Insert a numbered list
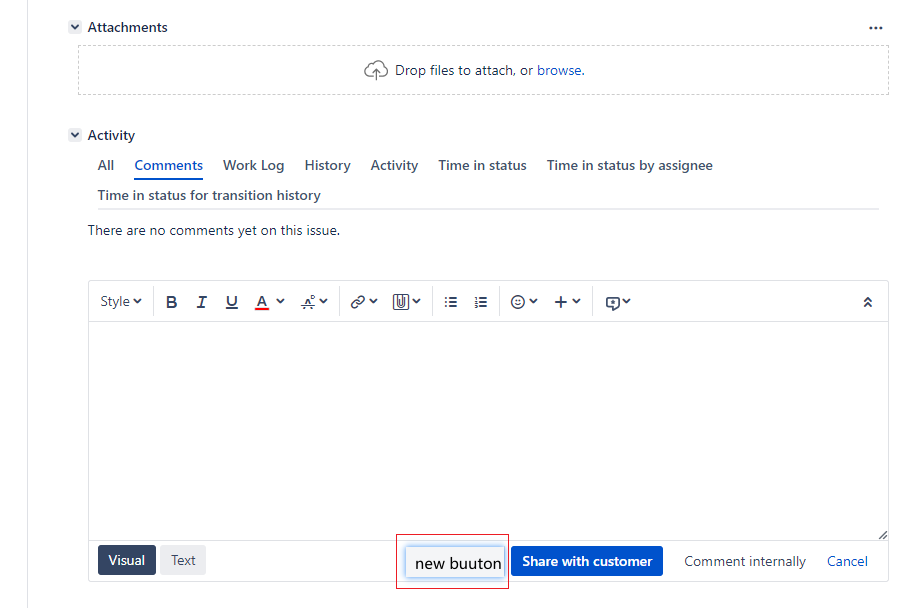The image size is (913, 608). [x=480, y=301]
